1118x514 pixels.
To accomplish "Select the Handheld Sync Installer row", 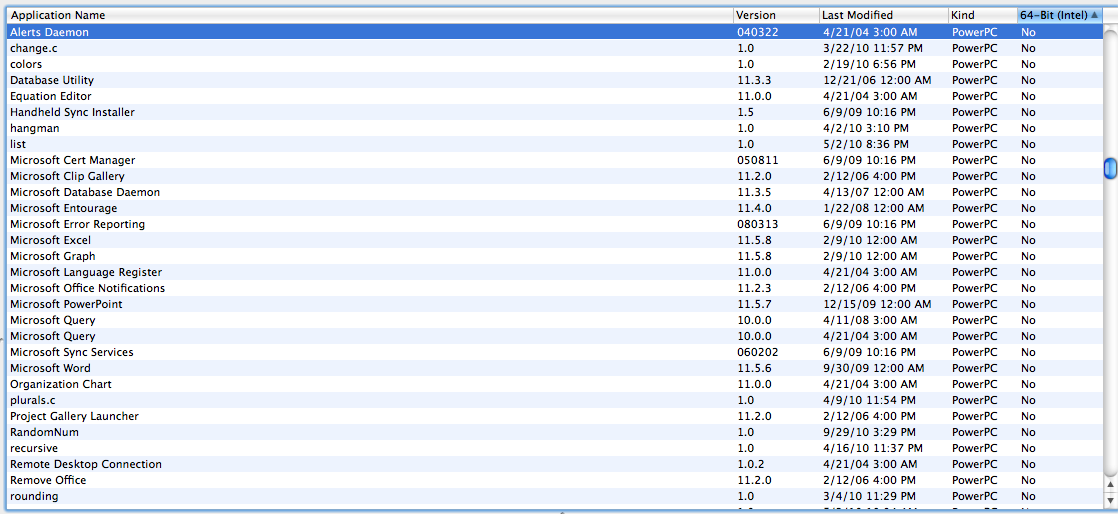I will 555,112.
